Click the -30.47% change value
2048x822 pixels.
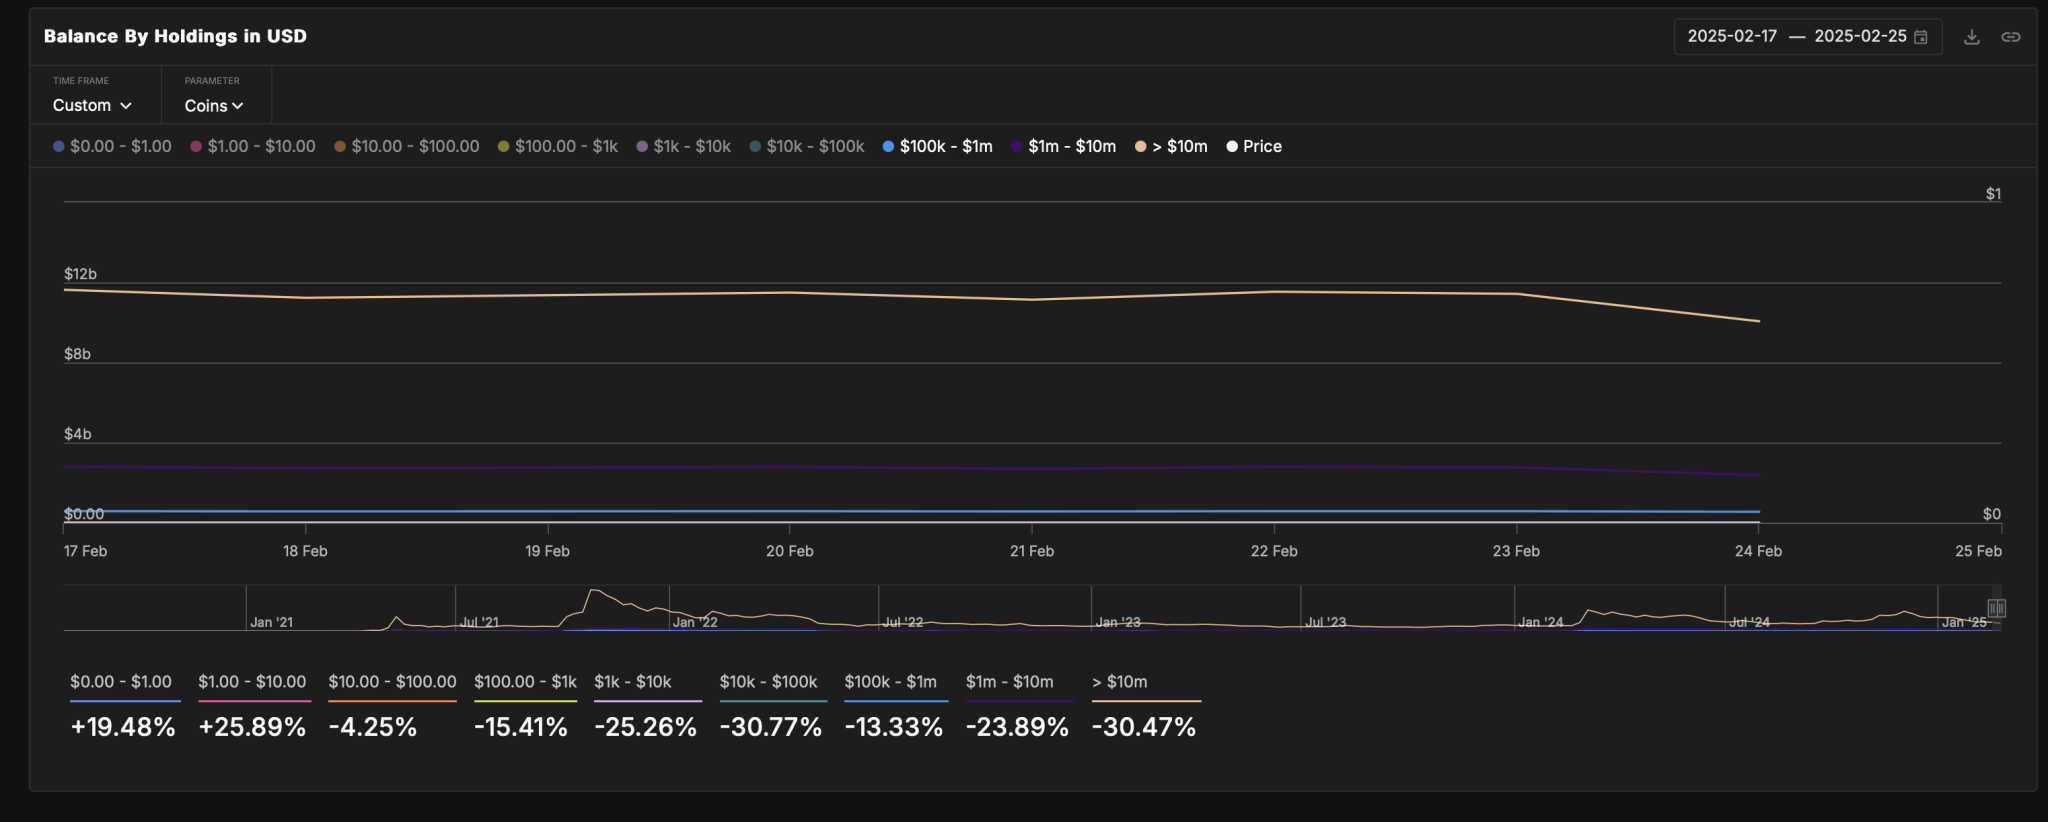pyautogui.click(x=1144, y=727)
